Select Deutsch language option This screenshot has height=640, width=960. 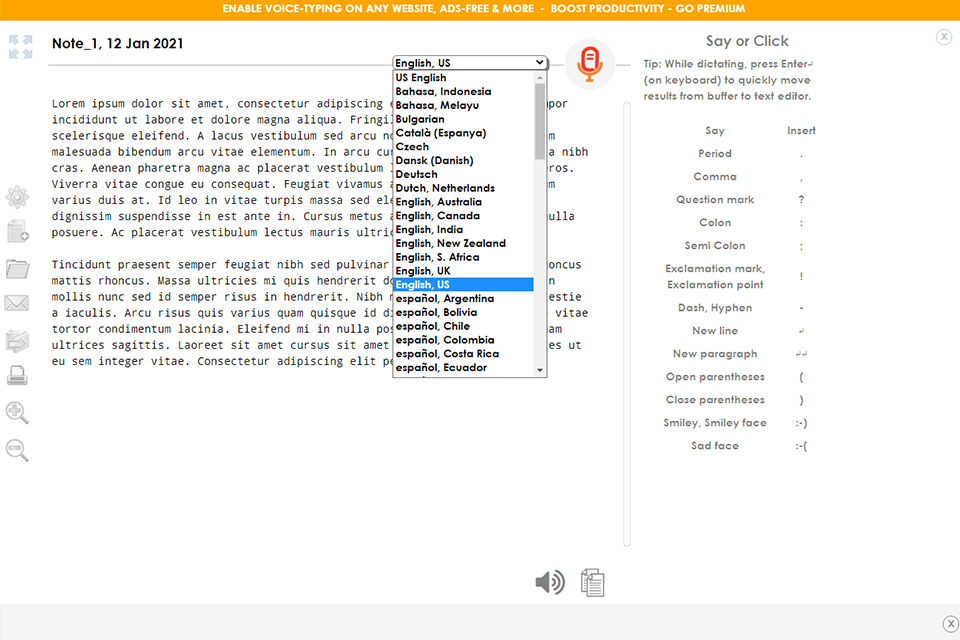463,174
